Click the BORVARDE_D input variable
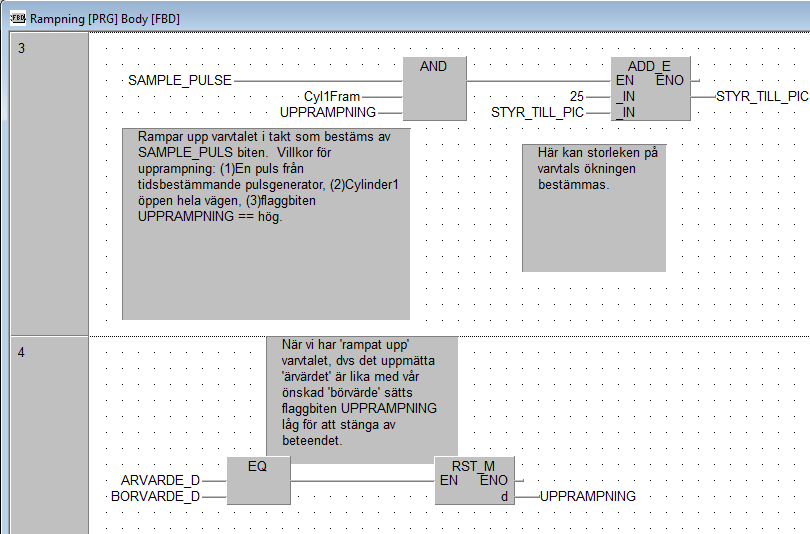This screenshot has height=534, width=810. point(155,496)
